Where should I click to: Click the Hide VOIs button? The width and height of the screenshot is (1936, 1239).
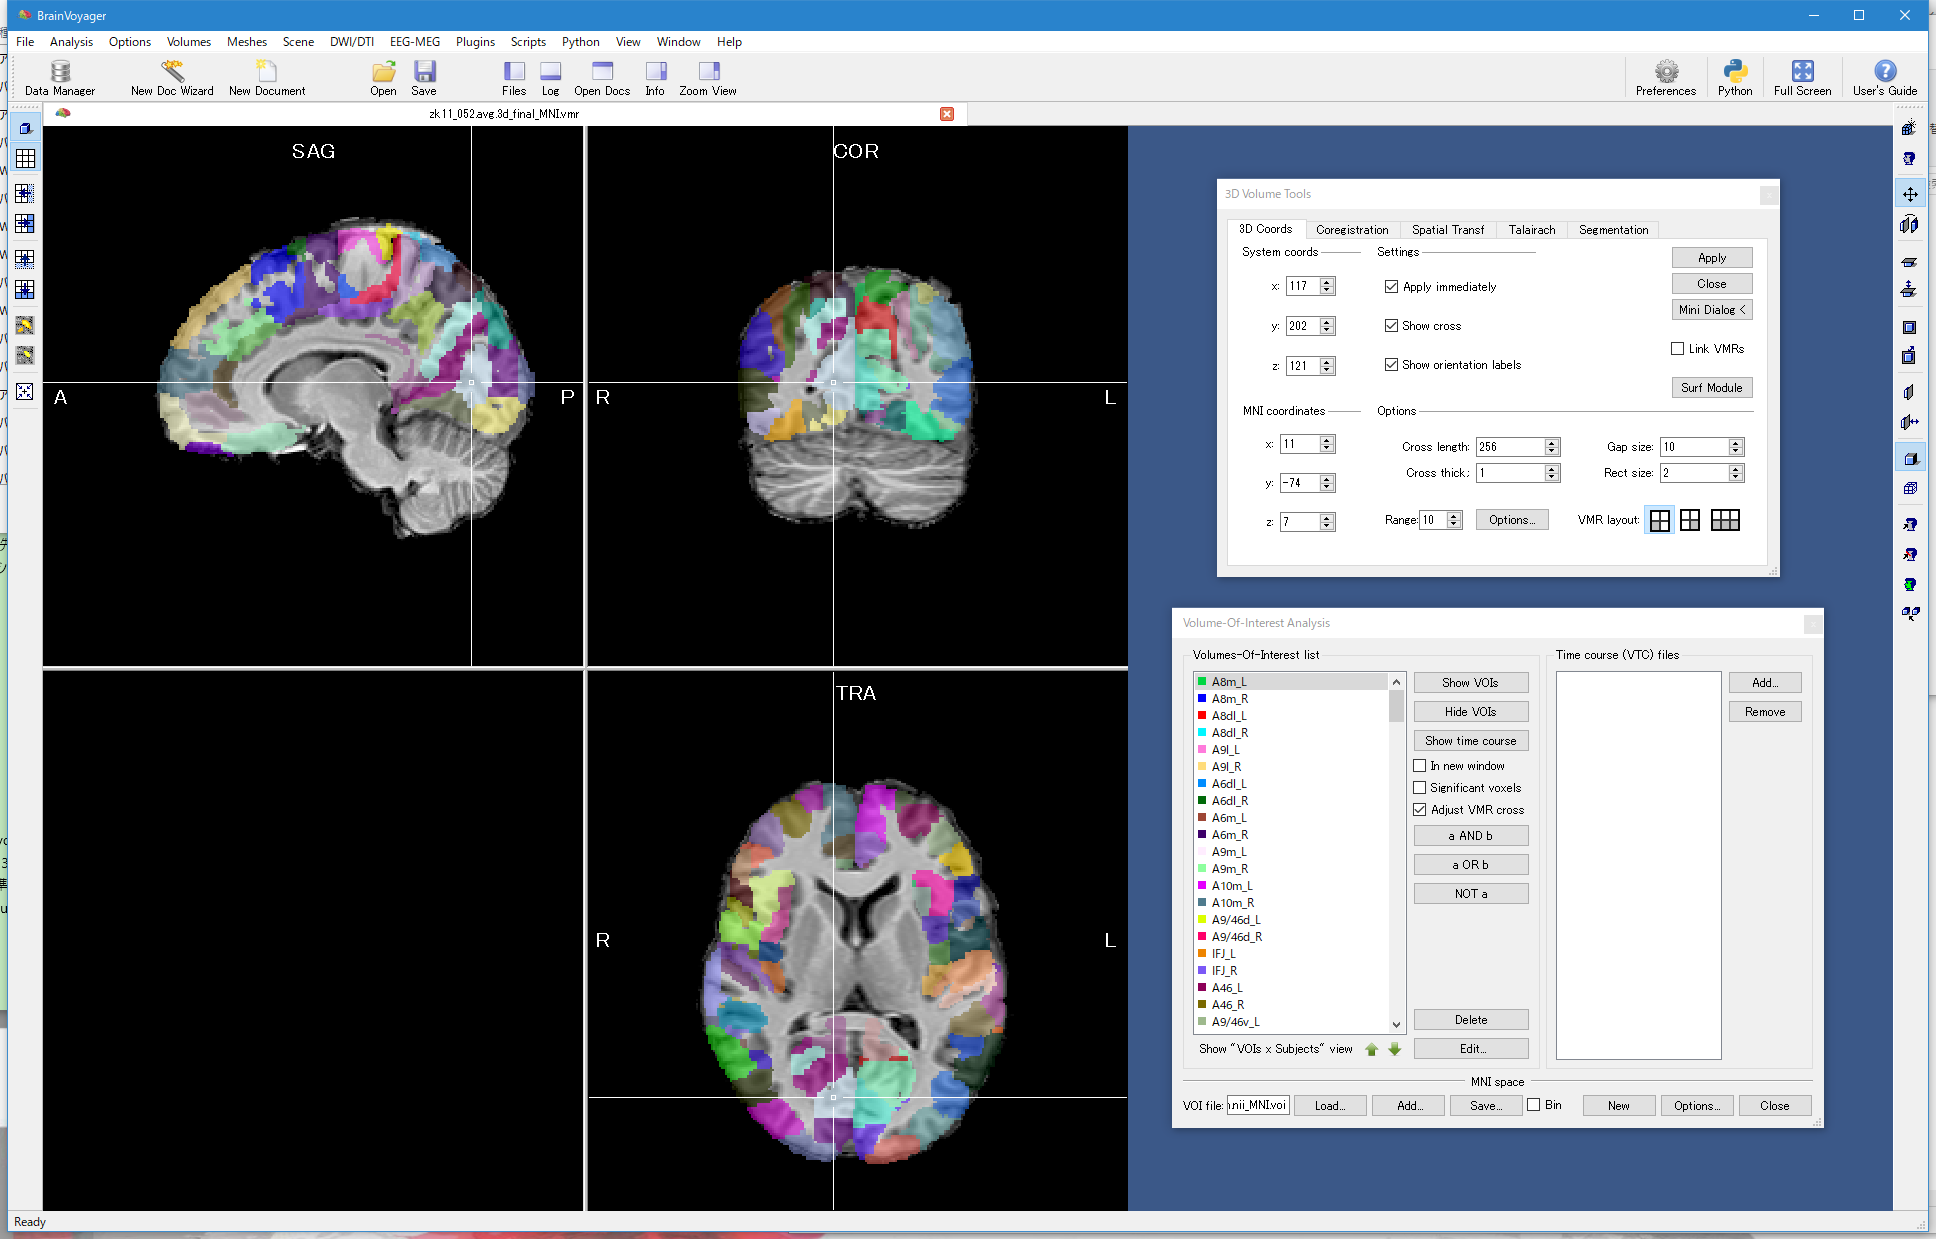click(1470, 712)
